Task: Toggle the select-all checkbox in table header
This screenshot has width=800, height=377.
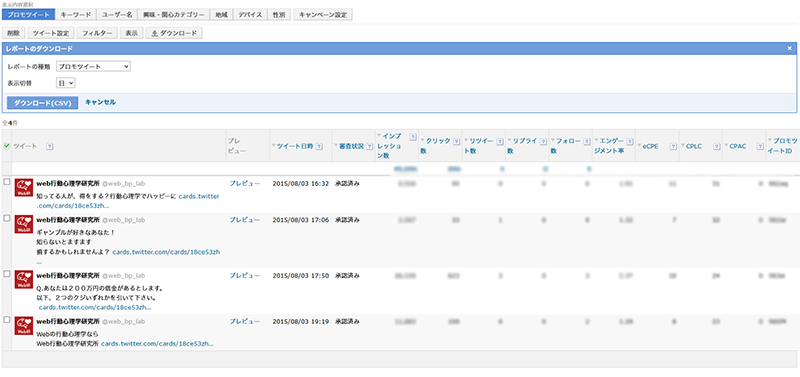Action: pyautogui.click(x=7, y=146)
